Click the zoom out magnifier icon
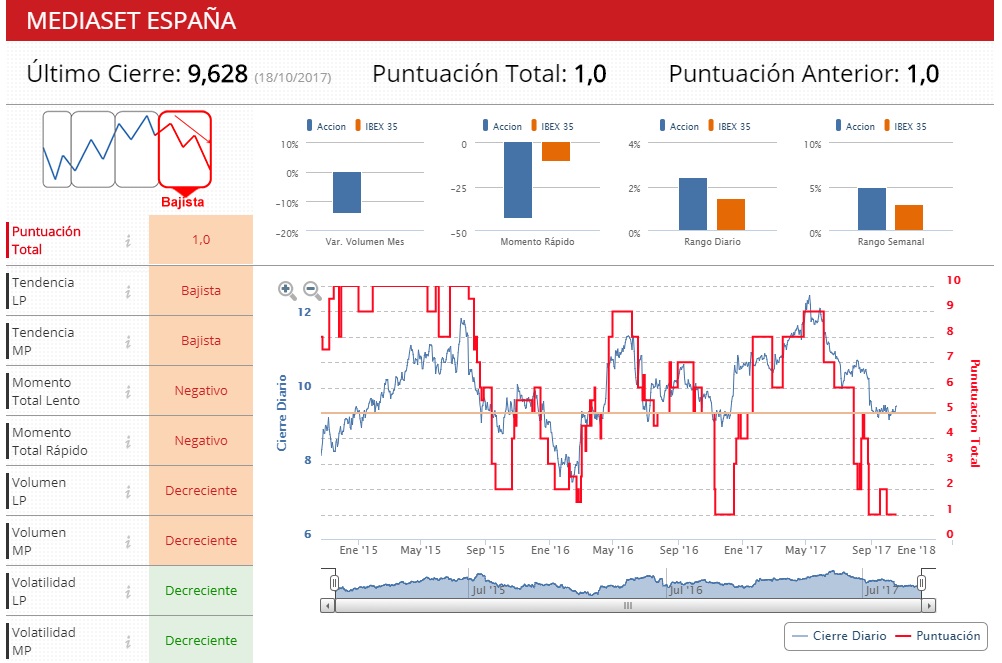The image size is (1002, 663). pos(312,291)
